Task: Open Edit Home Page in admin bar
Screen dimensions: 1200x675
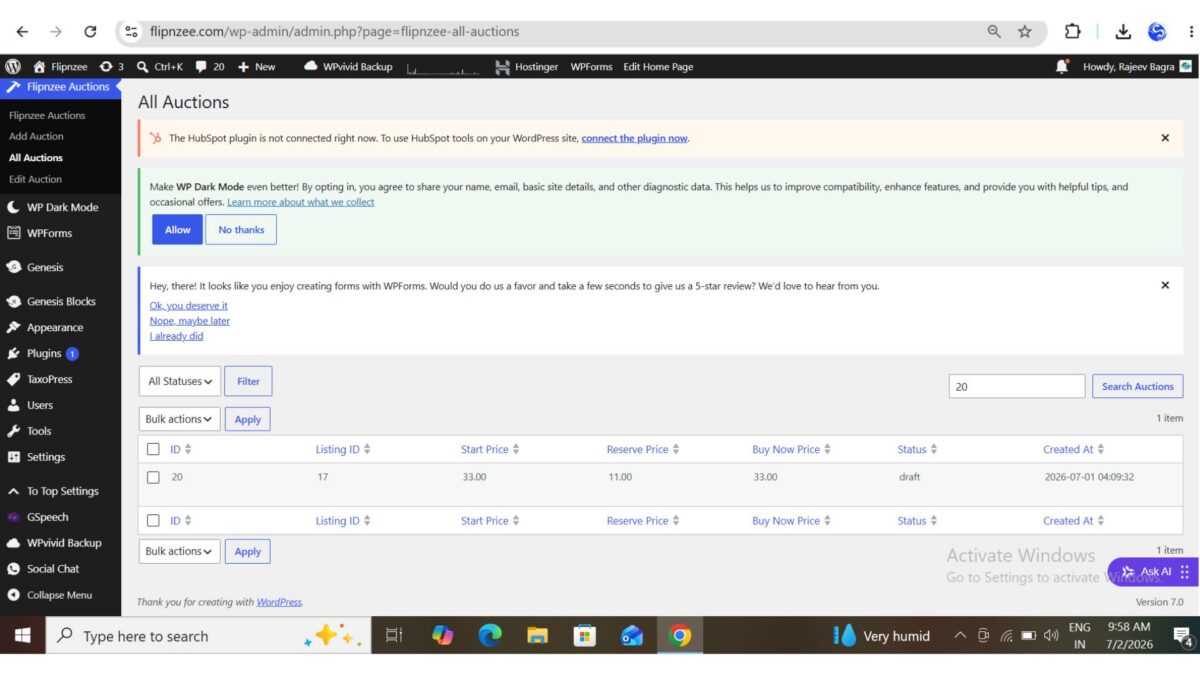Action: (x=658, y=67)
